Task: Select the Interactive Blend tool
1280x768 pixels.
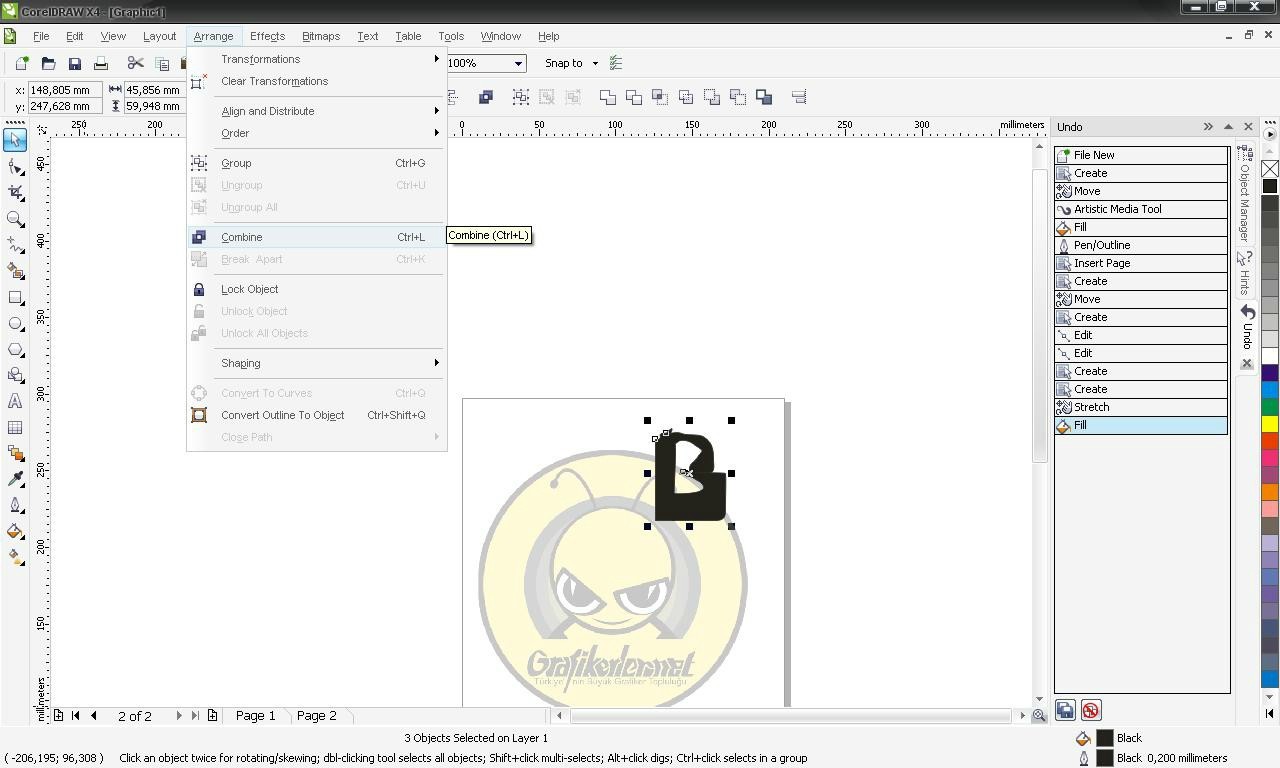Action: tap(15, 453)
